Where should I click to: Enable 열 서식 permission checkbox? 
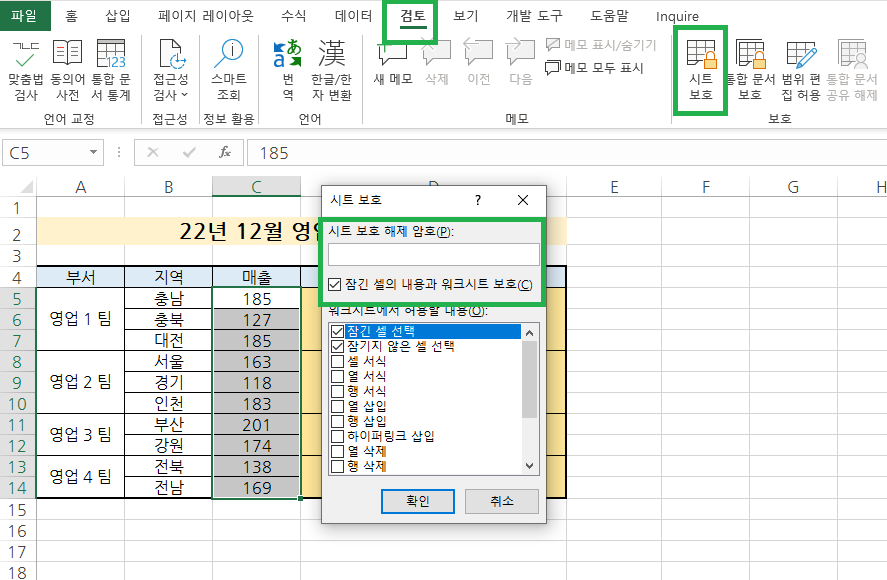pyautogui.click(x=338, y=376)
